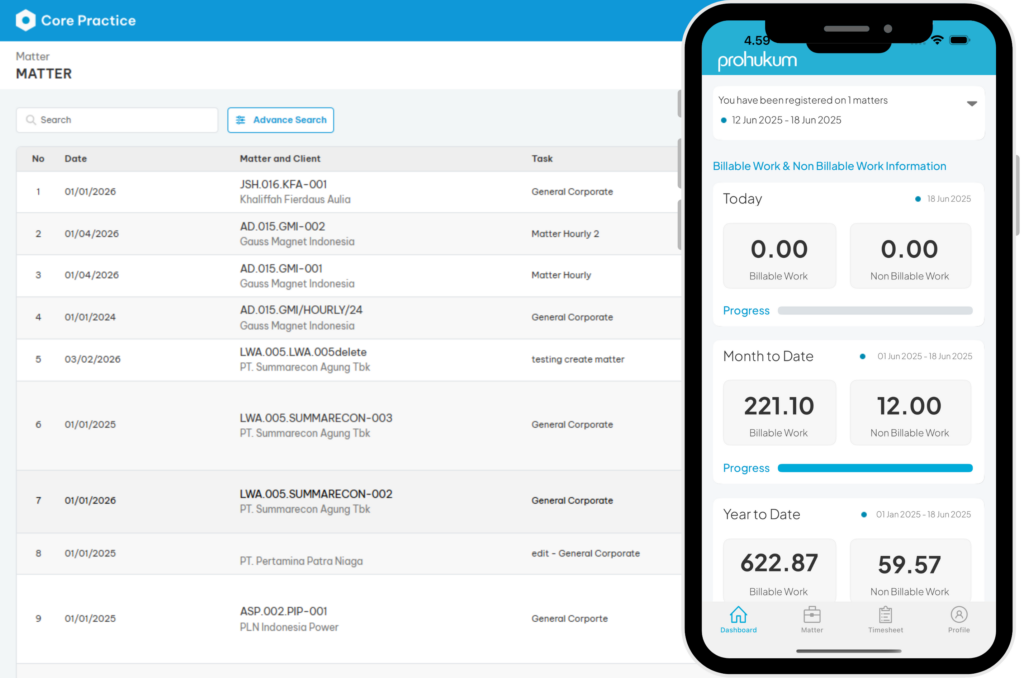Tap the 01 Jan 2025 - 18 Jun 2025 label
The width and height of the screenshot is (1024, 678).
[923, 515]
